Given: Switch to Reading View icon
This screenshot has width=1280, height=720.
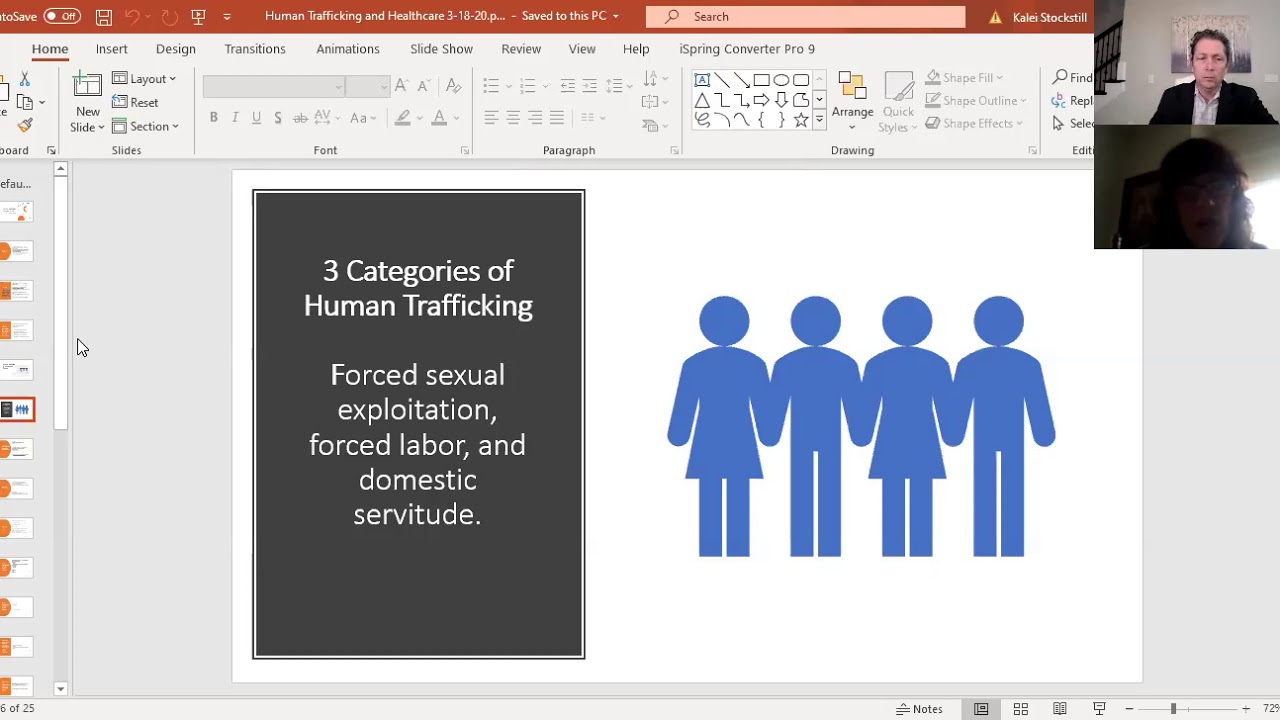Looking at the screenshot, I should tap(1060, 709).
